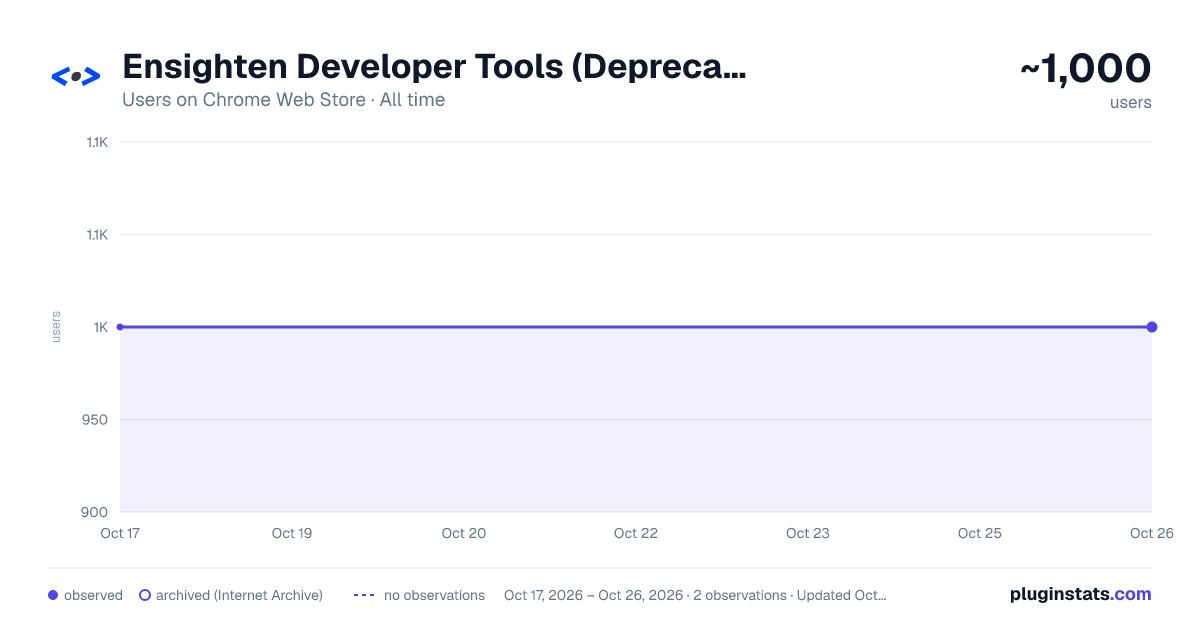
Task: Click 'Users on Chrome Web Store · All time' subtitle
Action: (283, 100)
